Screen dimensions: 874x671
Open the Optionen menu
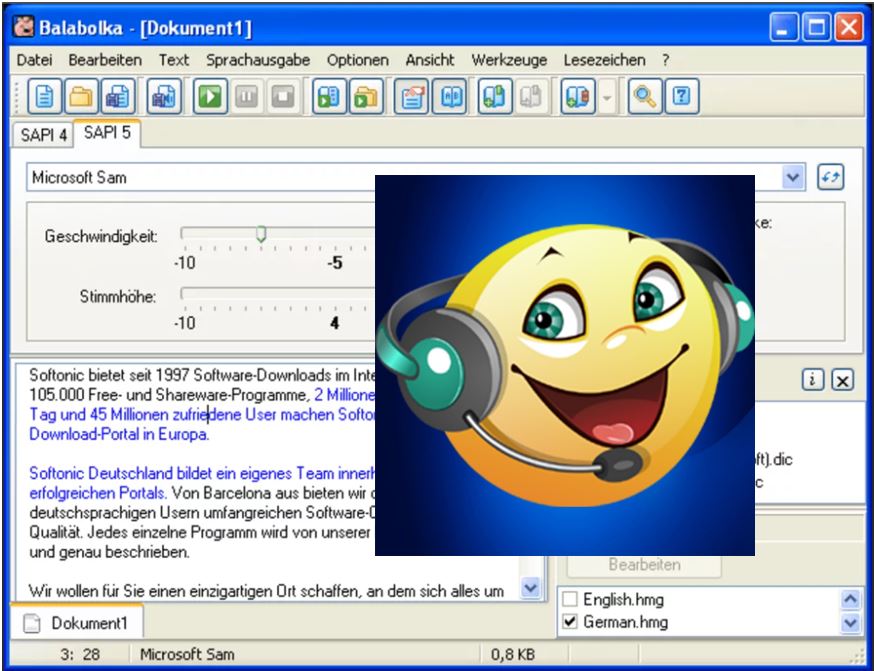pos(358,60)
